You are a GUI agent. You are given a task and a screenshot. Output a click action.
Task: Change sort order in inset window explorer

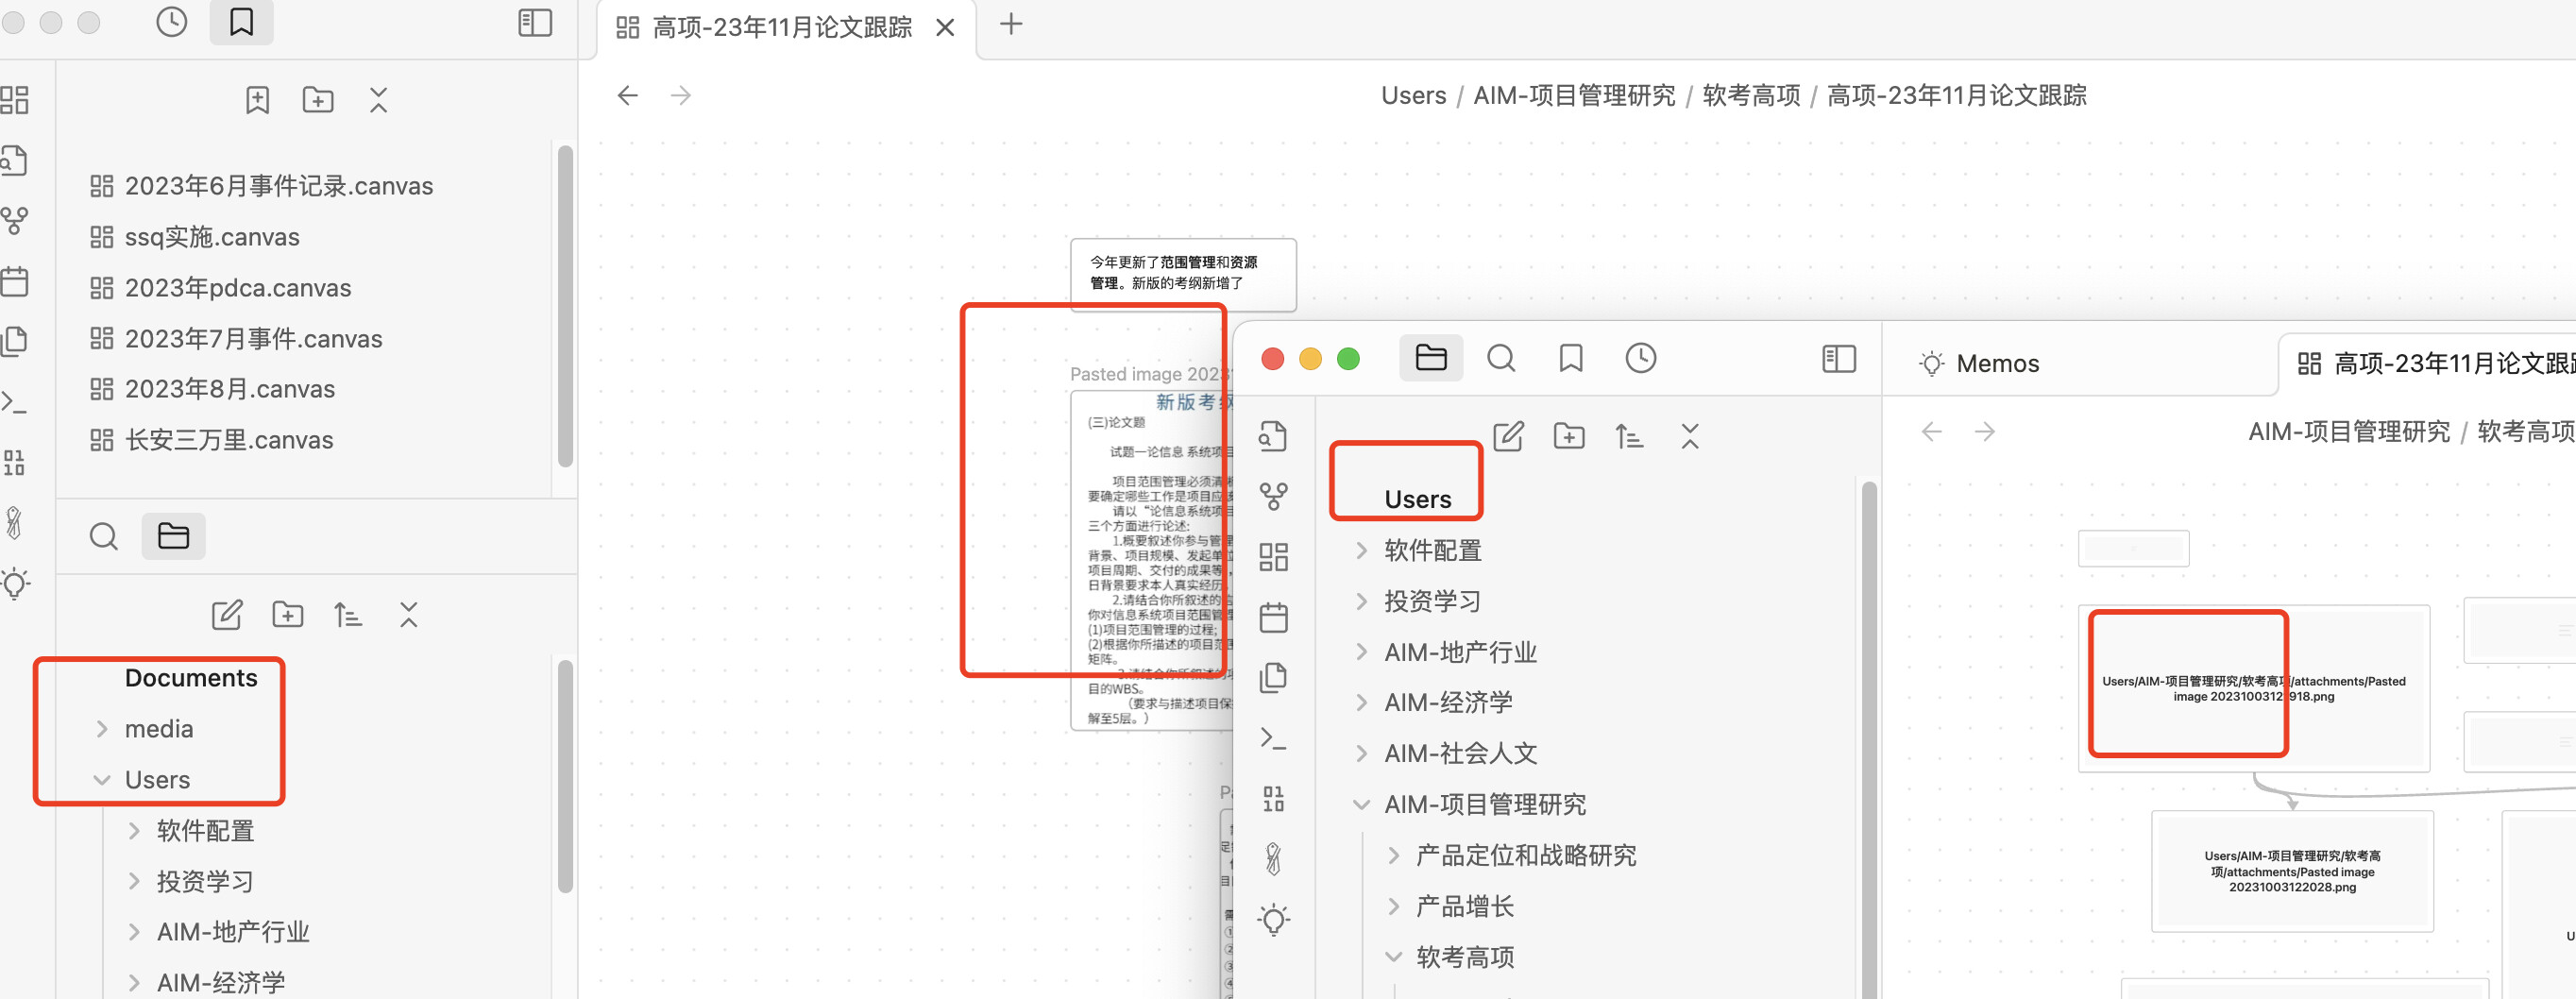coord(1629,436)
